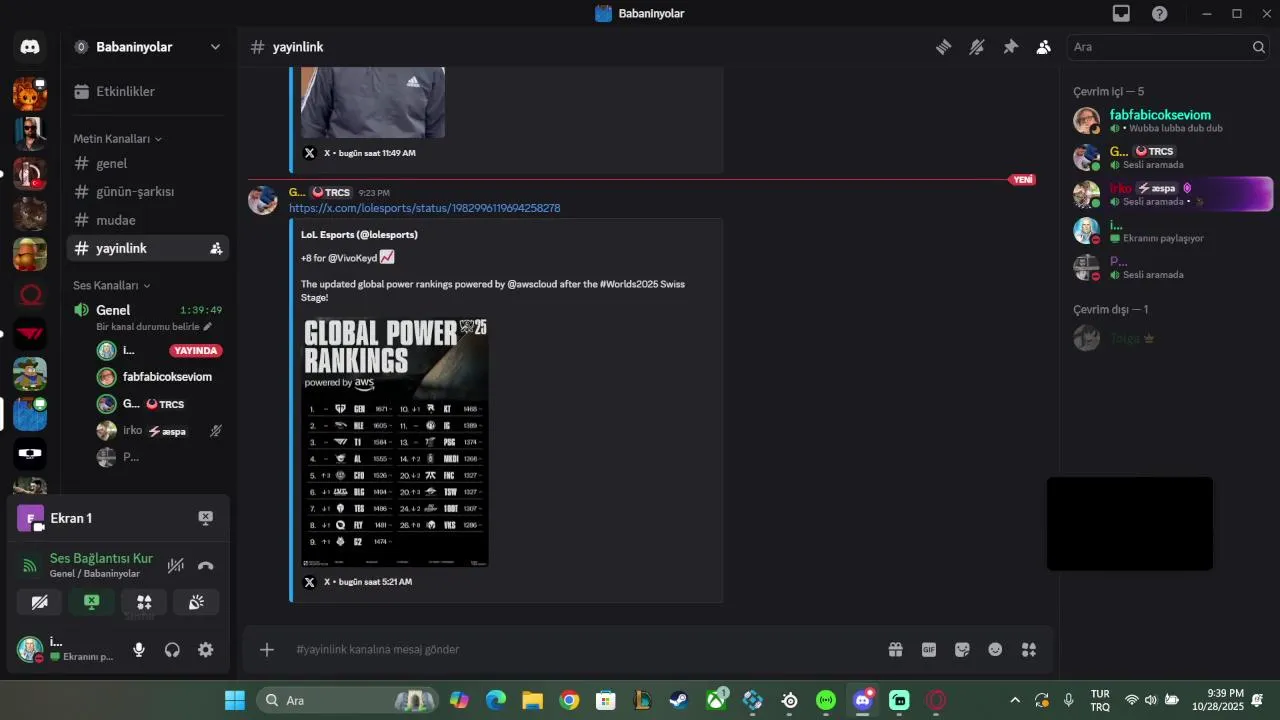Open File Explorer from taskbar
Image resolution: width=1280 pixels, height=720 pixels.
coord(532,700)
